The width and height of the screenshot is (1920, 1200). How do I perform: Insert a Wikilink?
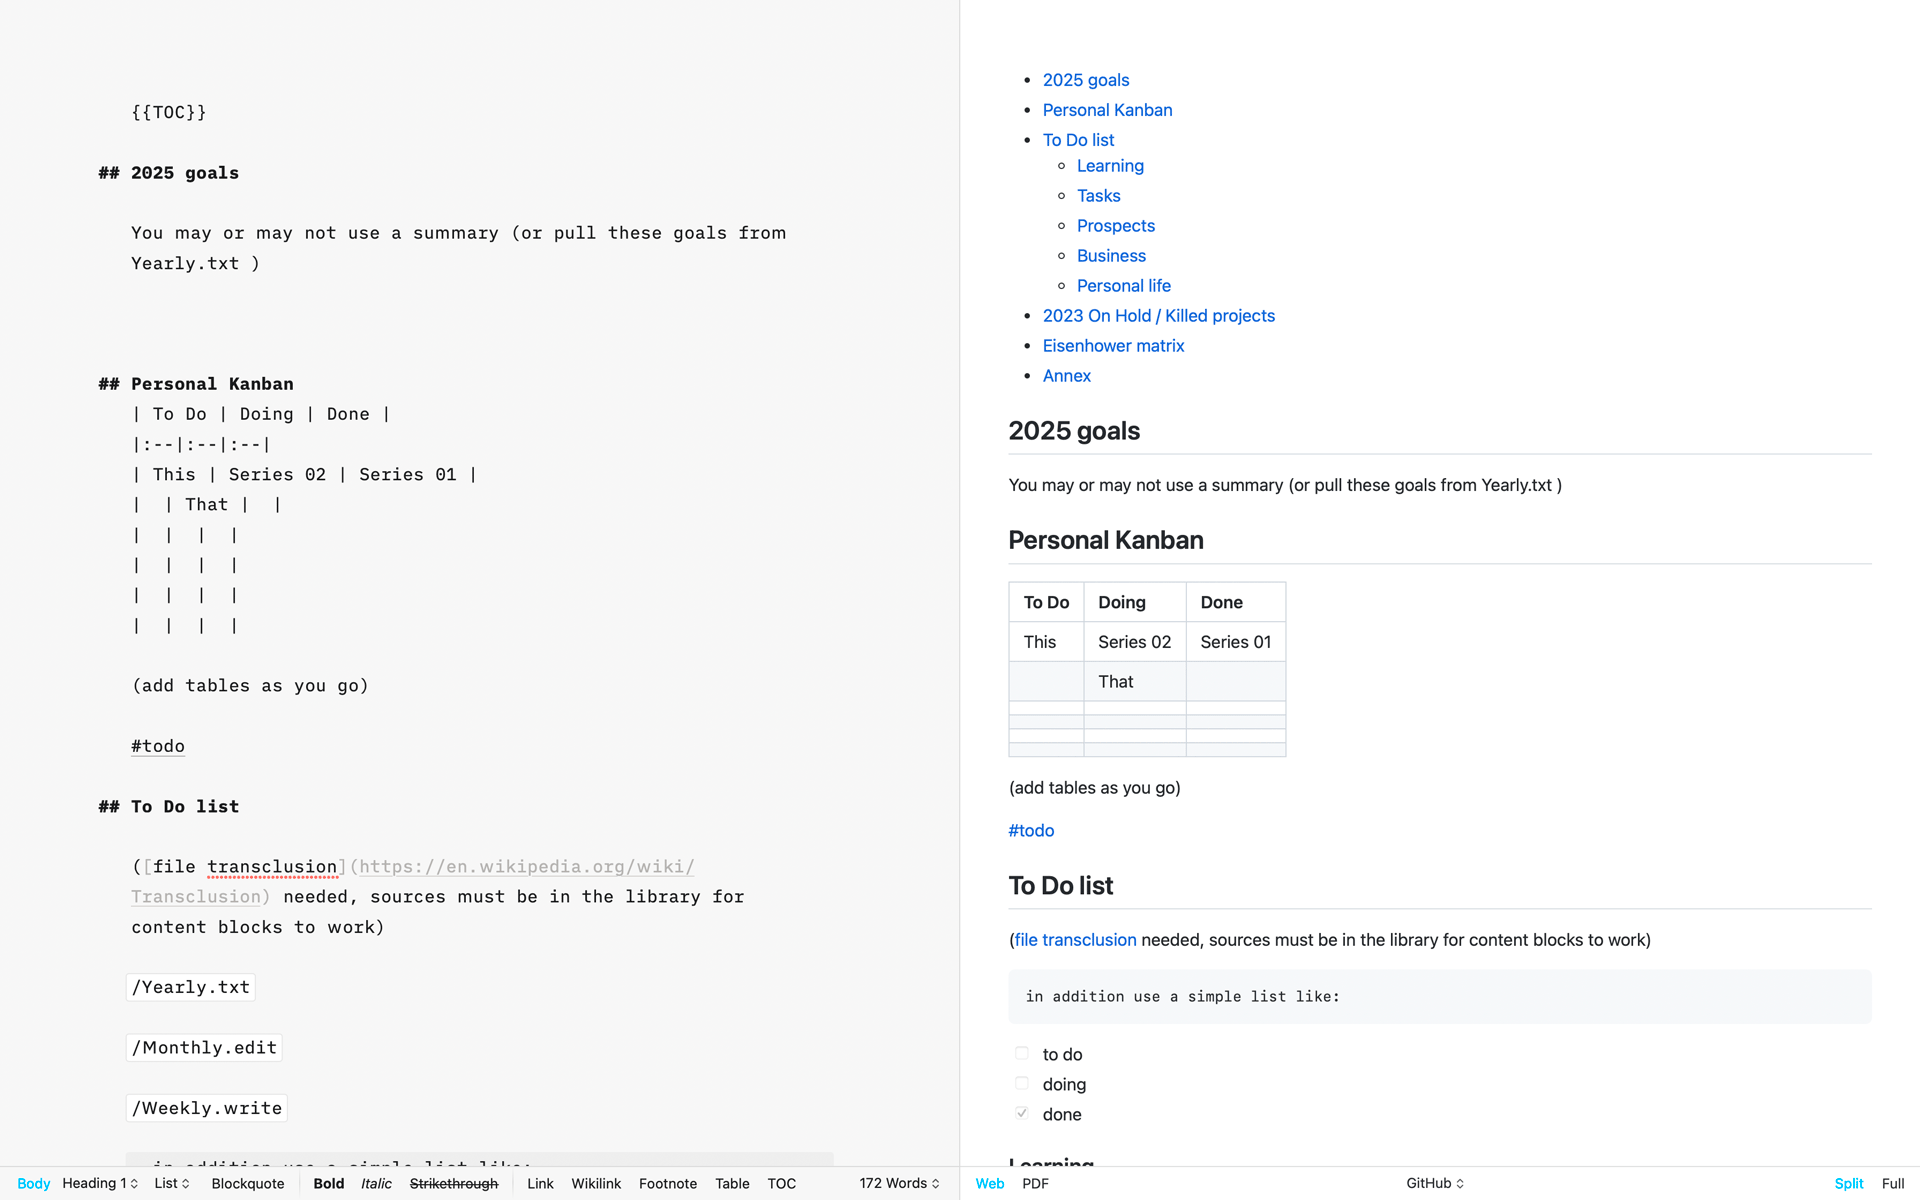coord(596,1183)
